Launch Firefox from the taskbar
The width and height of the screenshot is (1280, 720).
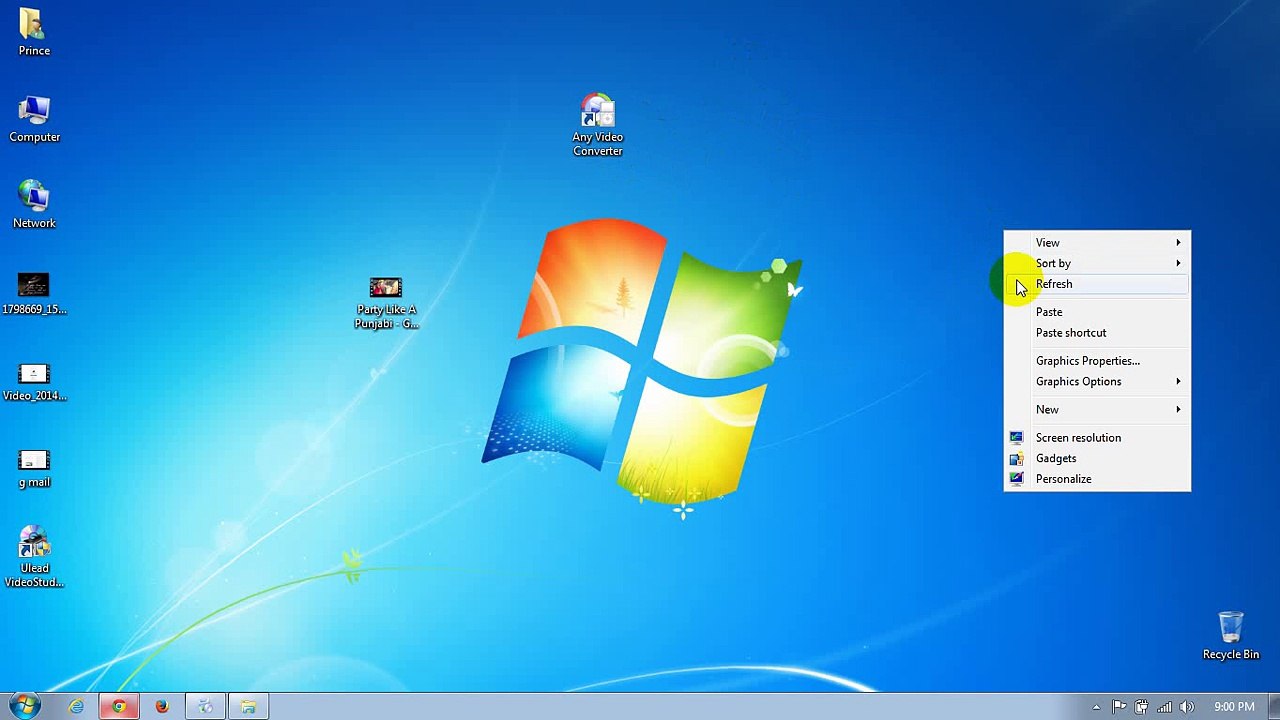(x=162, y=707)
